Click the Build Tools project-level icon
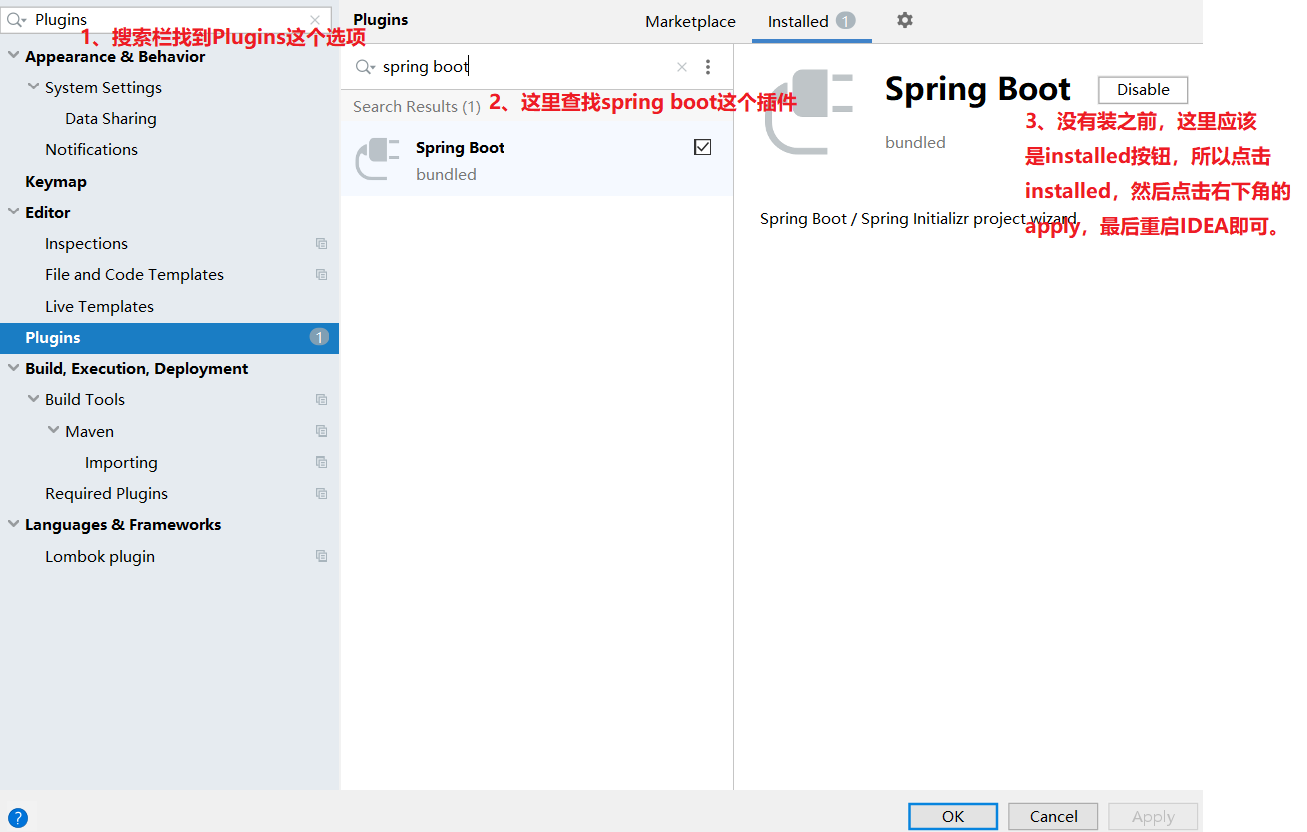The height and width of the screenshot is (832, 1307). tap(321, 399)
